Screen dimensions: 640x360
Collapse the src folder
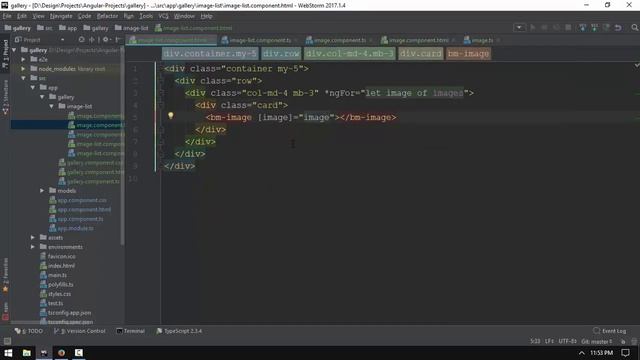pos(24,78)
